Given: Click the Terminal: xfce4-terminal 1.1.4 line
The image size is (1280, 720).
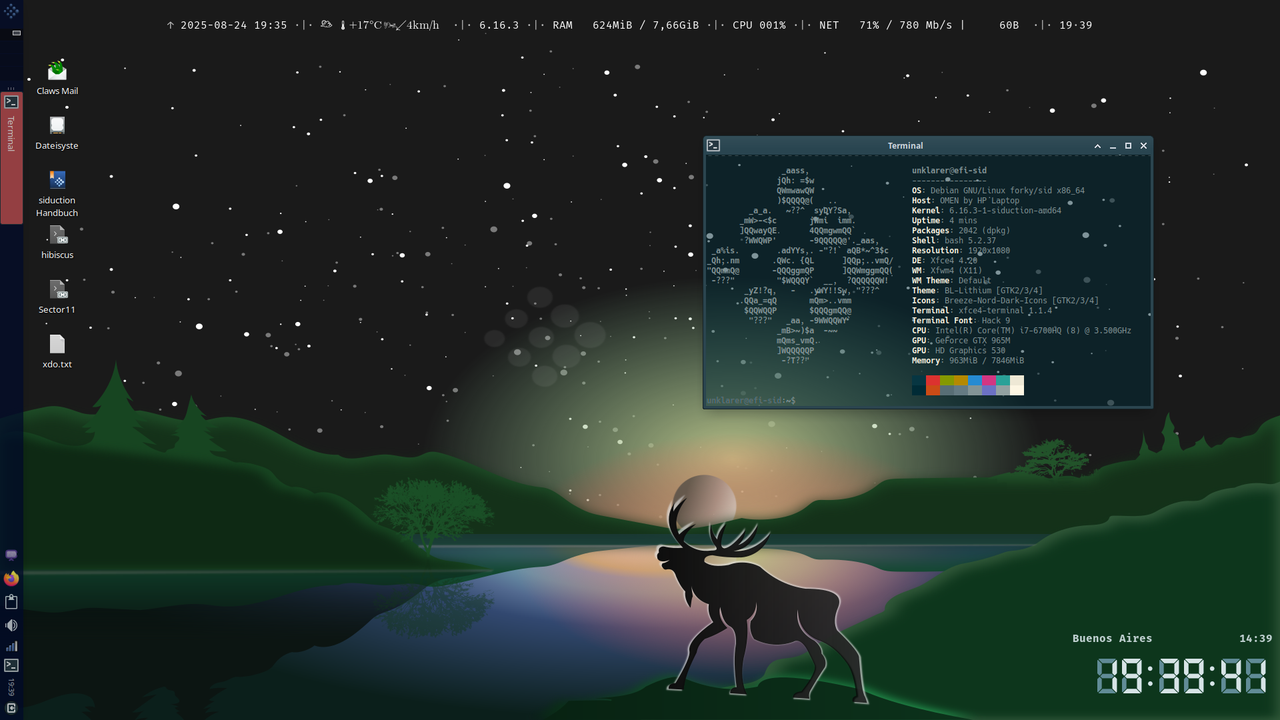Looking at the screenshot, I should point(982,310).
